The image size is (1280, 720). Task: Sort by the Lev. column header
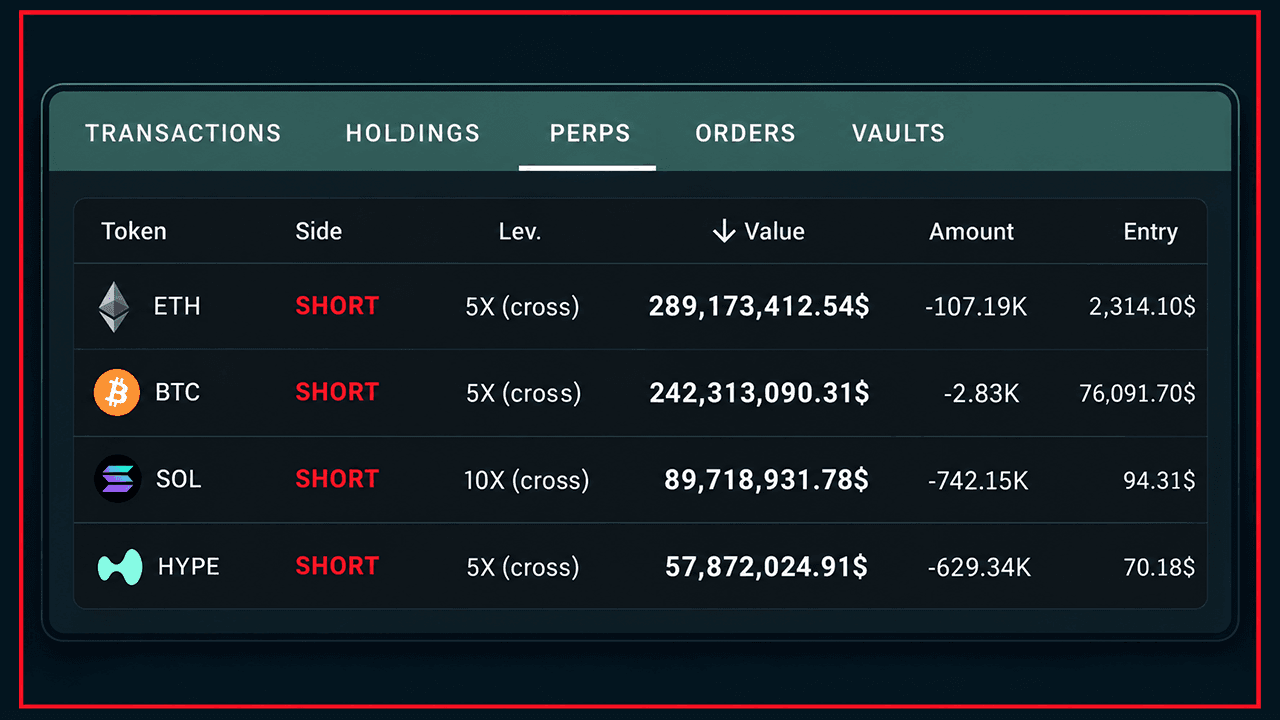point(520,232)
